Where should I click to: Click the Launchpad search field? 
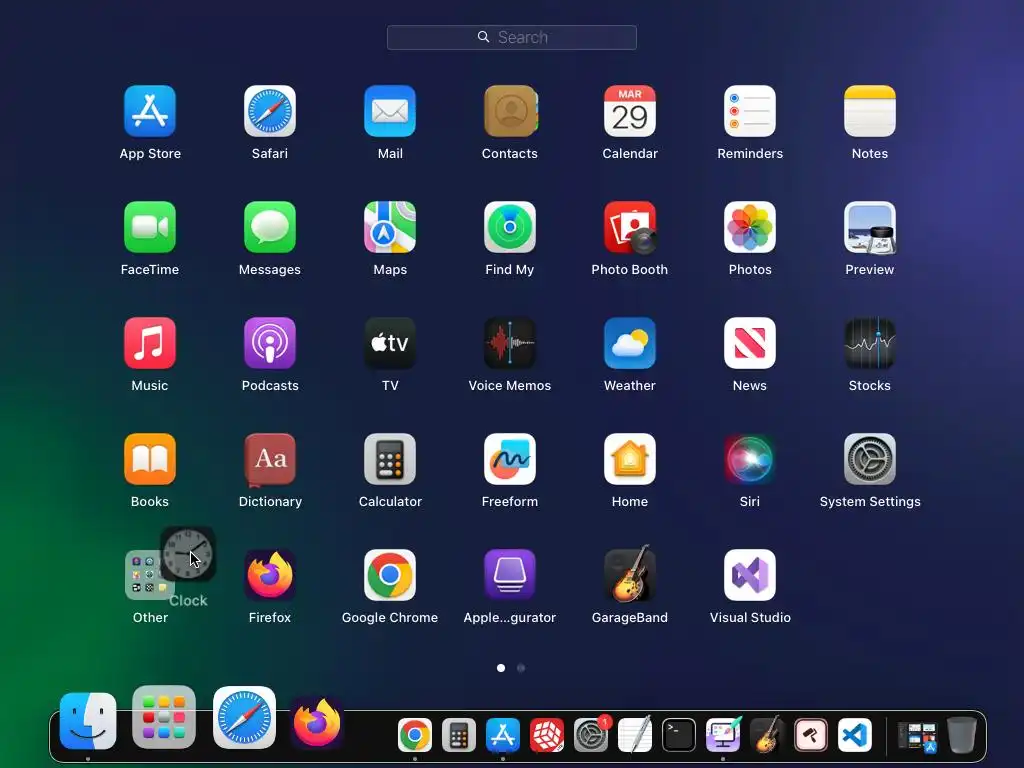(512, 37)
